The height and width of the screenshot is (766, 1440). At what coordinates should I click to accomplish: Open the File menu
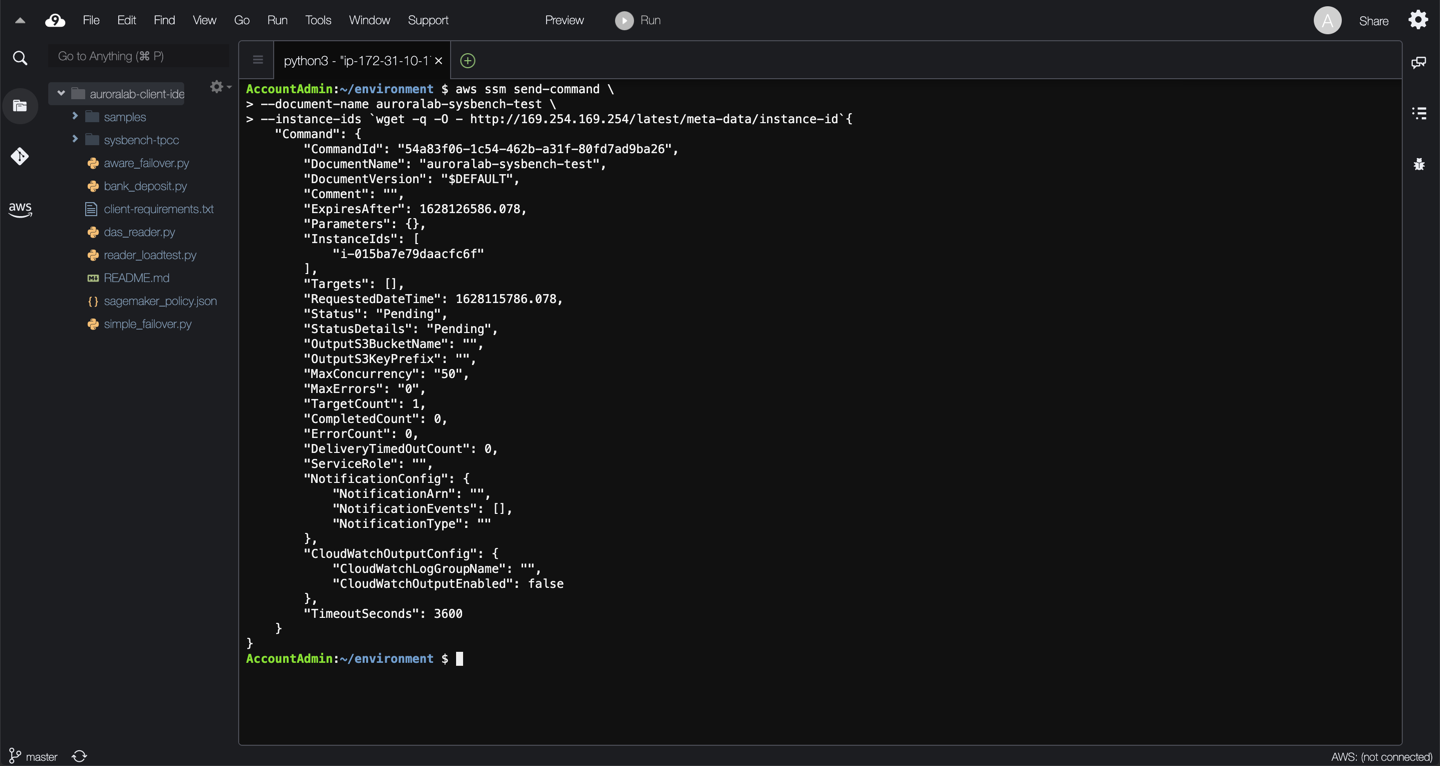90,19
